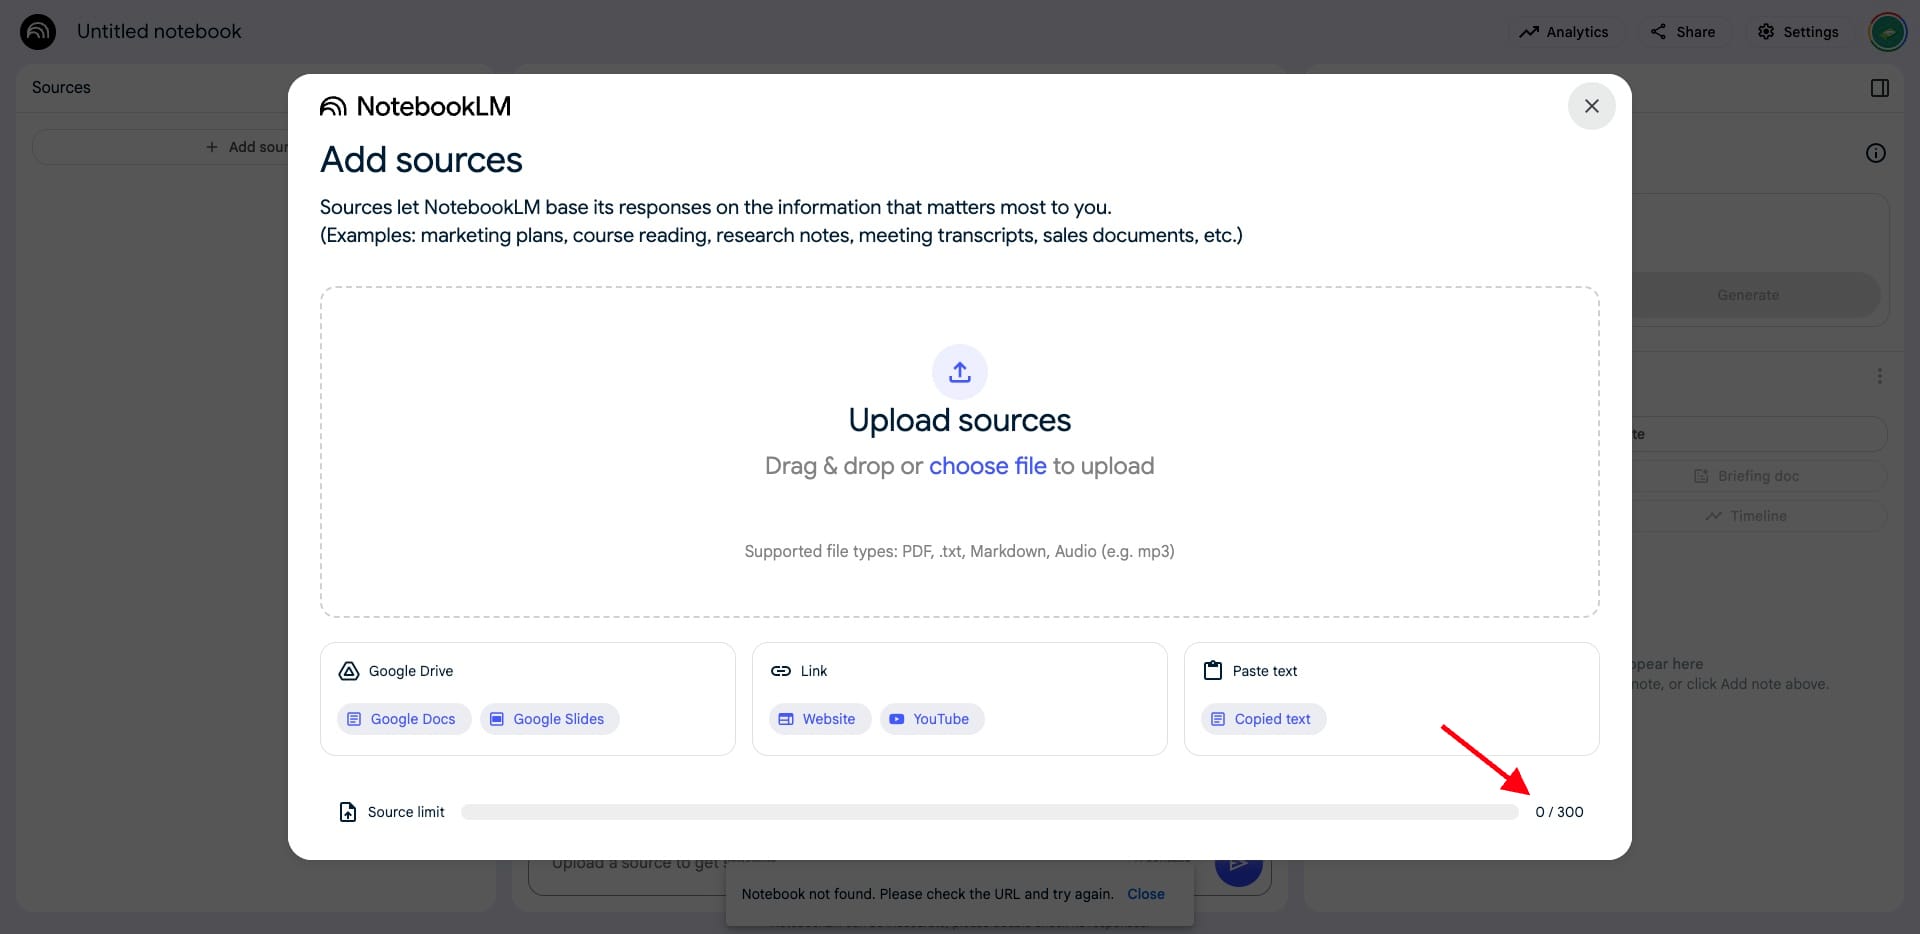The image size is (1920, 934).
Task: Collapse the Studio side panel icon
Action: [x=1879, y=88]
